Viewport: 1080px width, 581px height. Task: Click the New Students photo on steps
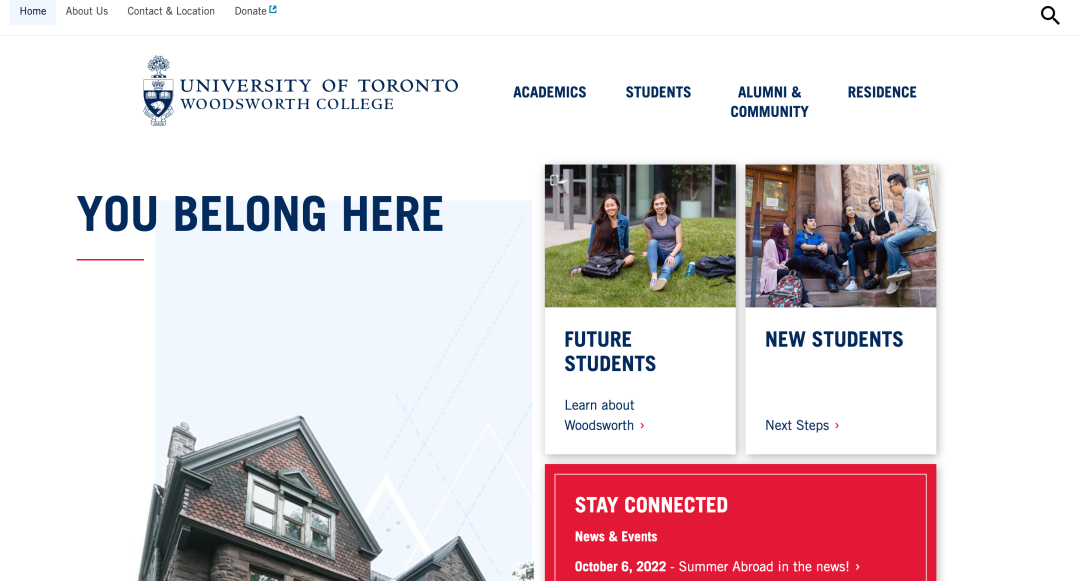pos(841,235)
